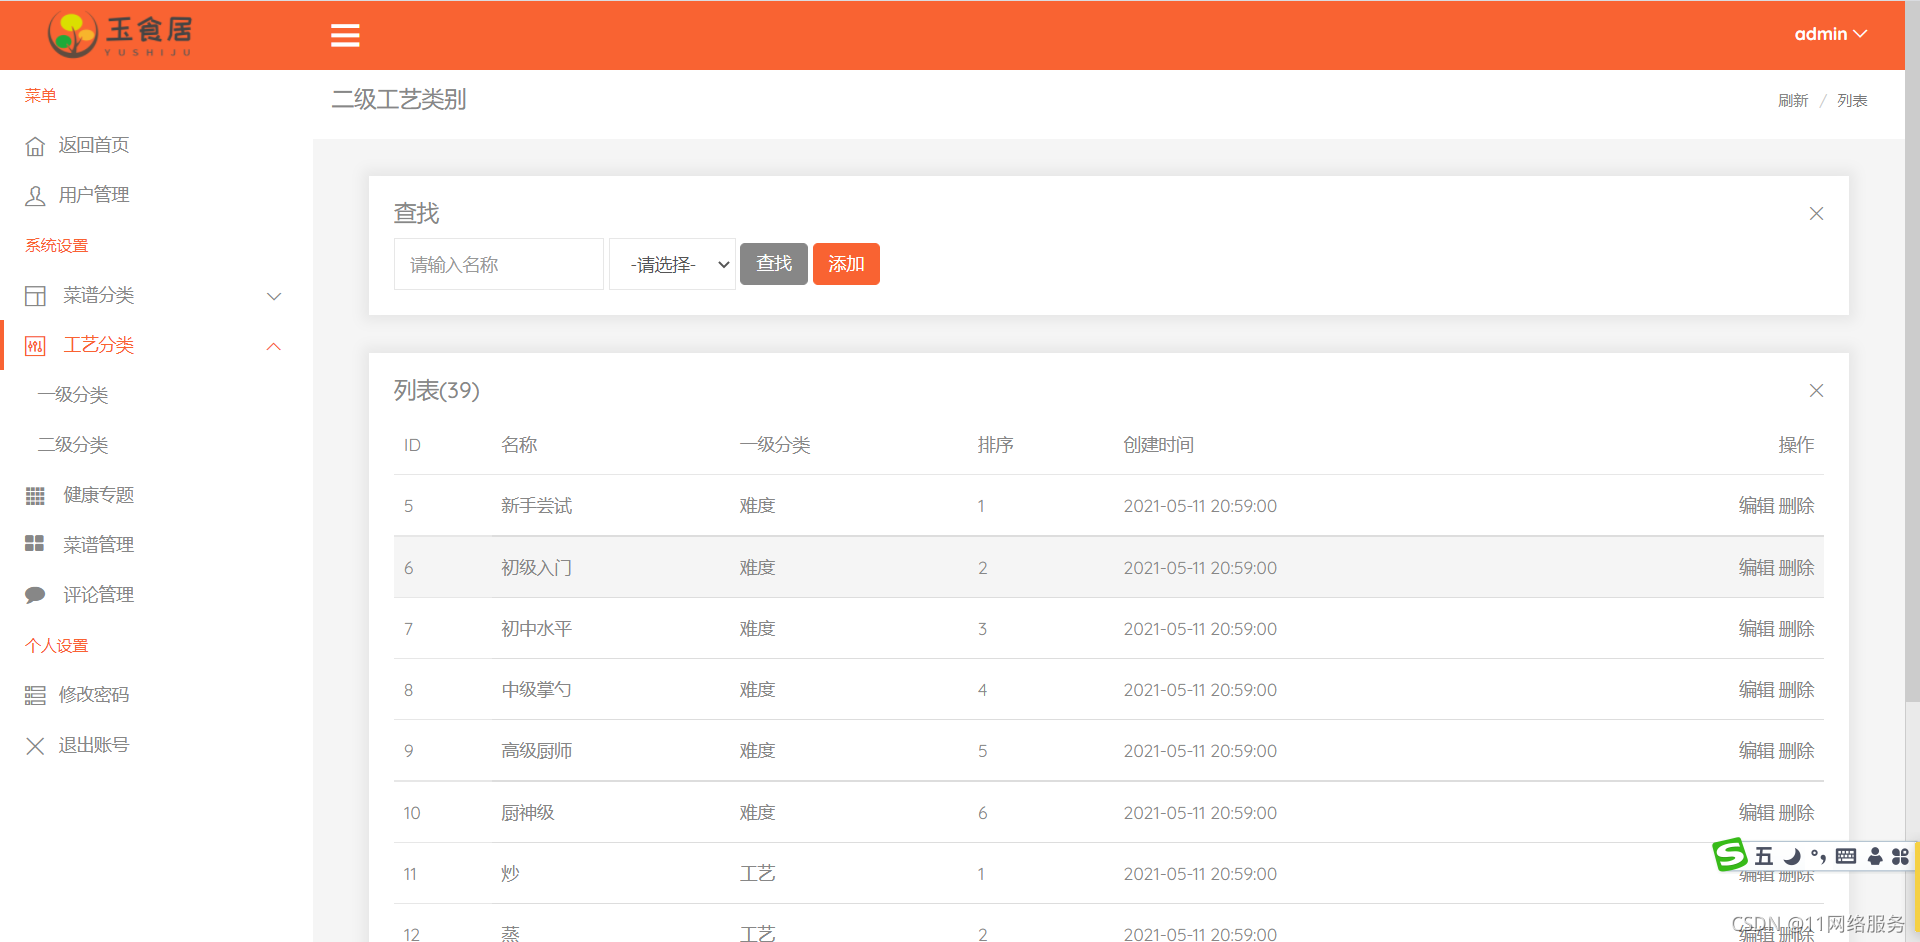The height and width of the screenshot is (942, 1920).
Task: Click the tiles icon beside 菜谱管理
Action: click(35, 544)
